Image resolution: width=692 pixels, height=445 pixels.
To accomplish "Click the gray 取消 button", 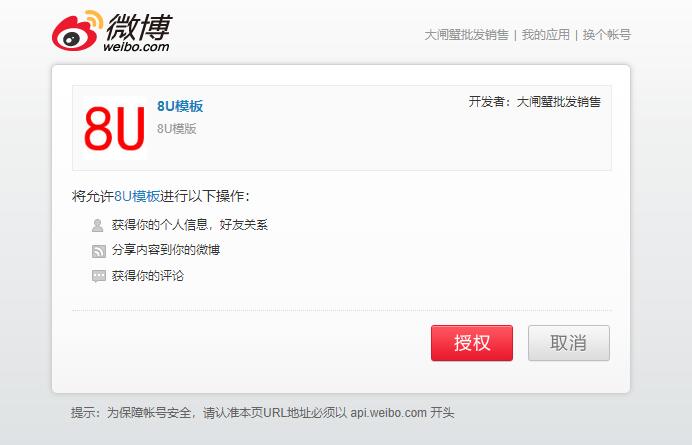I will pyautogui.click(x=569, y=343).
